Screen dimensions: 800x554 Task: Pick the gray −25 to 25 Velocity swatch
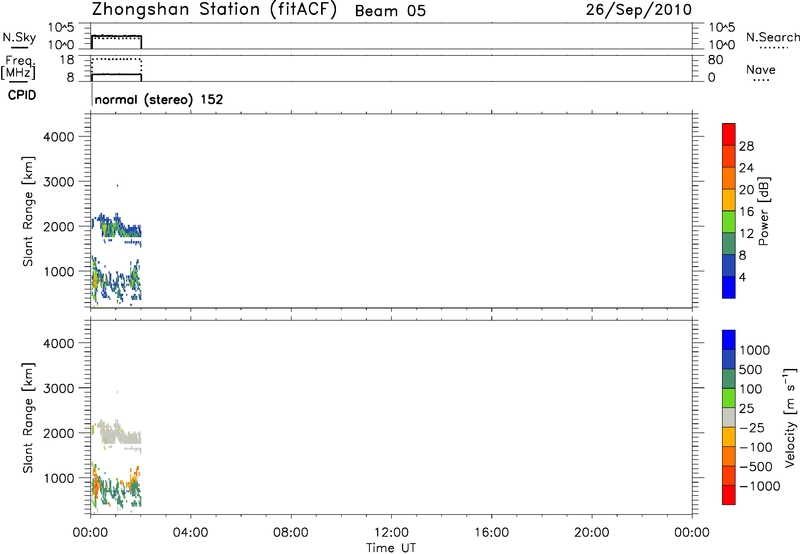coord(729,417)
